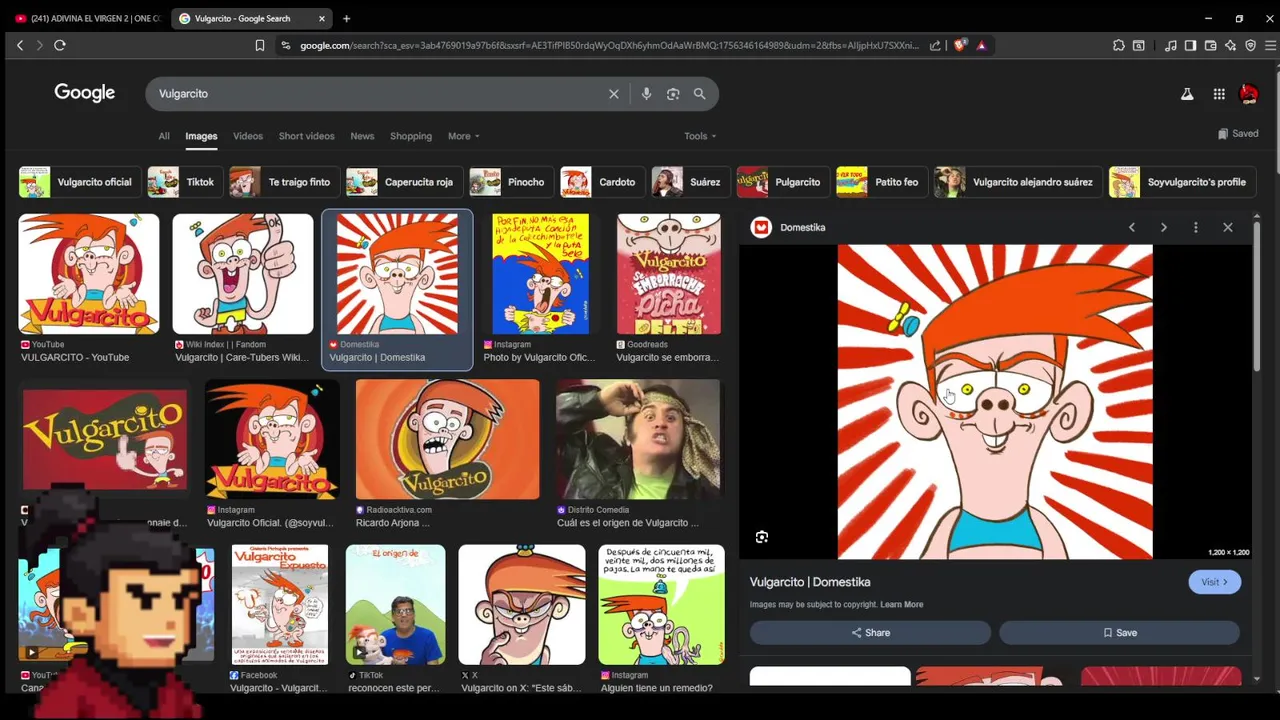
Task: Visit the Domestika source page
Action: (x=1214, y=582)
